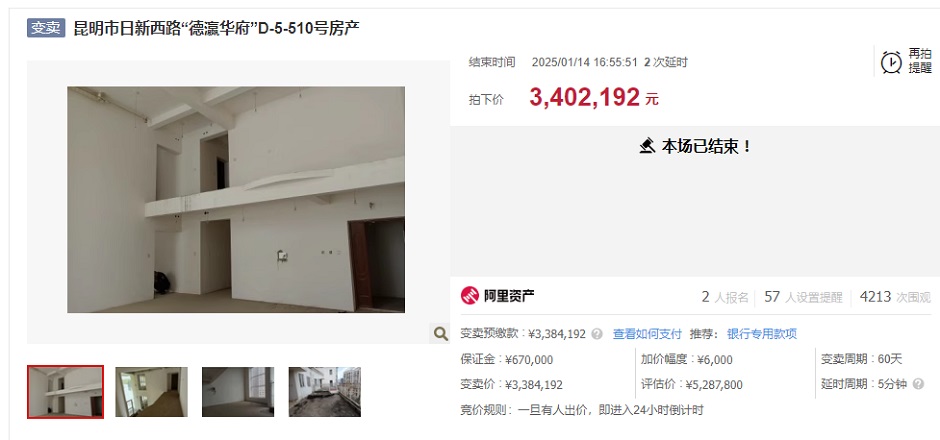Click the auction gavel icon
Viewport: 940px width, 440px height.
[x=647, y=146]
